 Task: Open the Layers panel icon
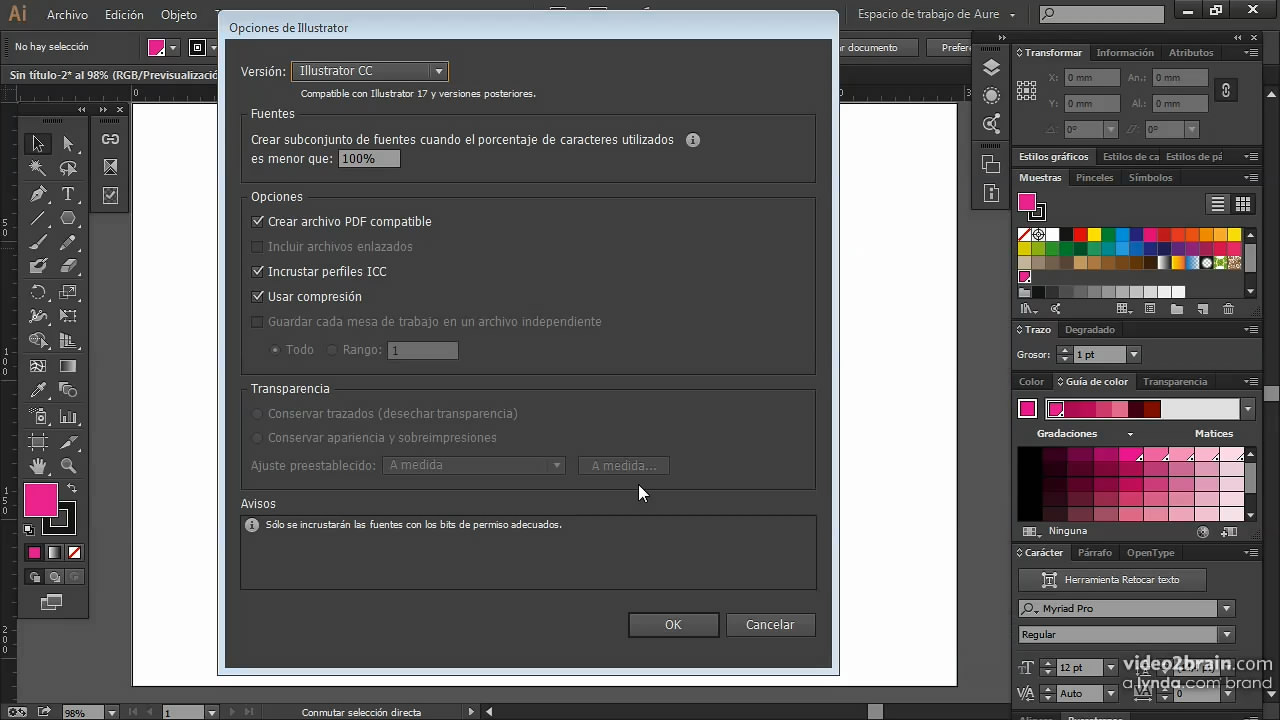pos(991,68)
